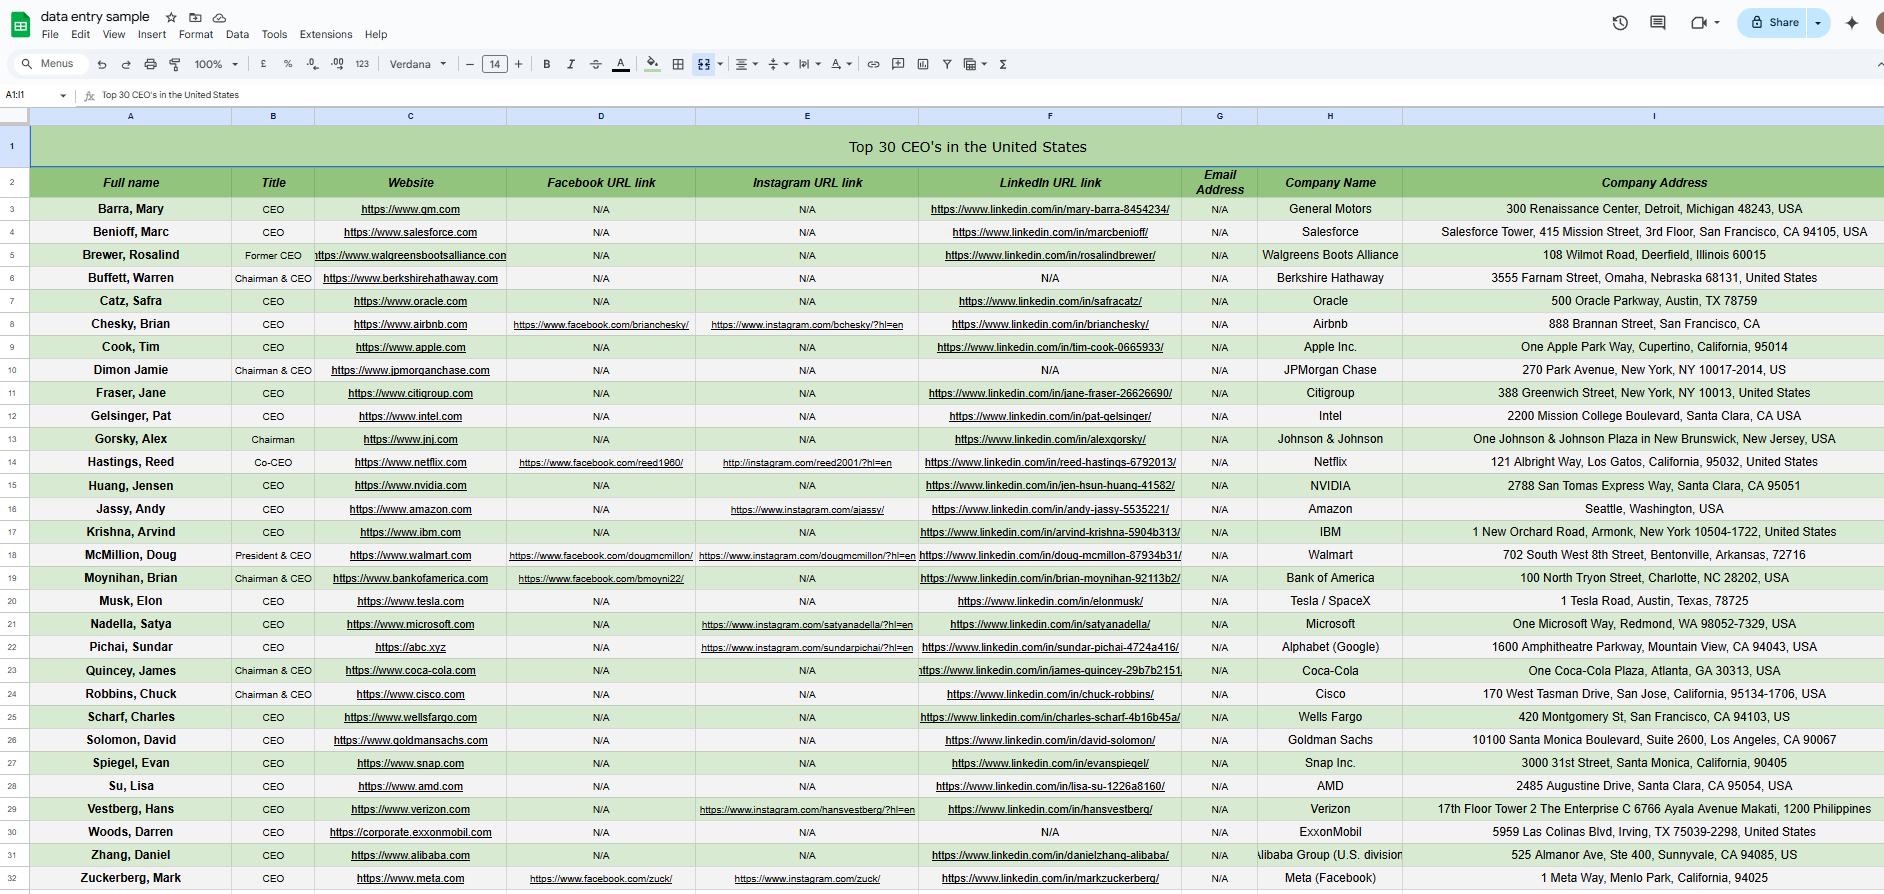1884x894 pixels.
Task: Expand the Share options arrow
Action: [x=1818, y=23]
